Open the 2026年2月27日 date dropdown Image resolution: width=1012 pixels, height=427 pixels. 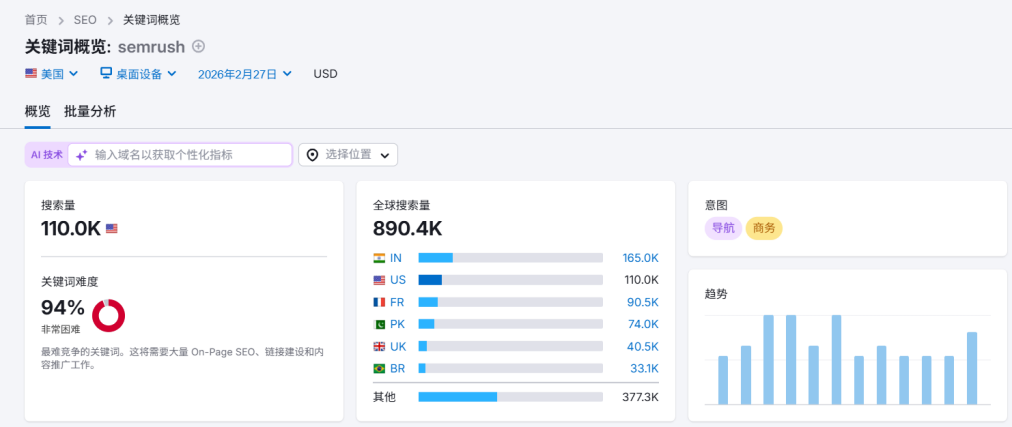[245, 74]
